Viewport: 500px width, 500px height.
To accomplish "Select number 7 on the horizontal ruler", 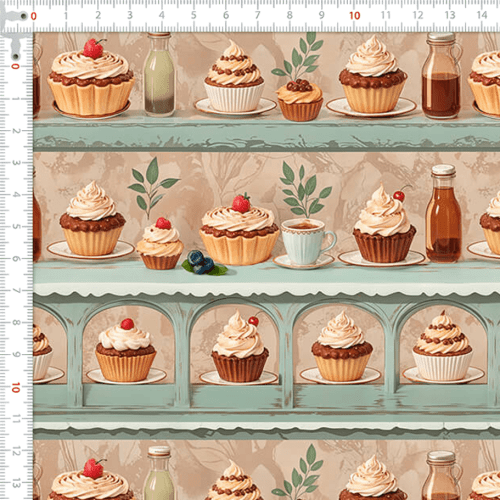I will click(x=257, y=15).
